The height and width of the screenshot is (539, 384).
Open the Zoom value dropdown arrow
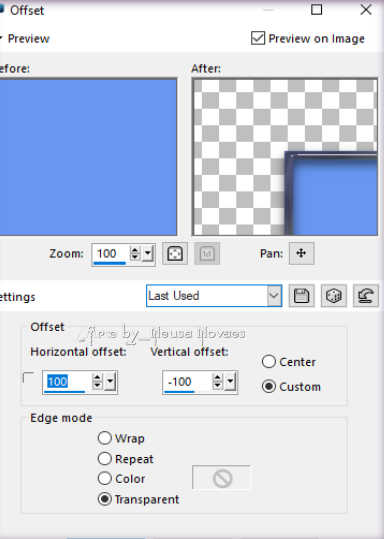coord(148,254)
